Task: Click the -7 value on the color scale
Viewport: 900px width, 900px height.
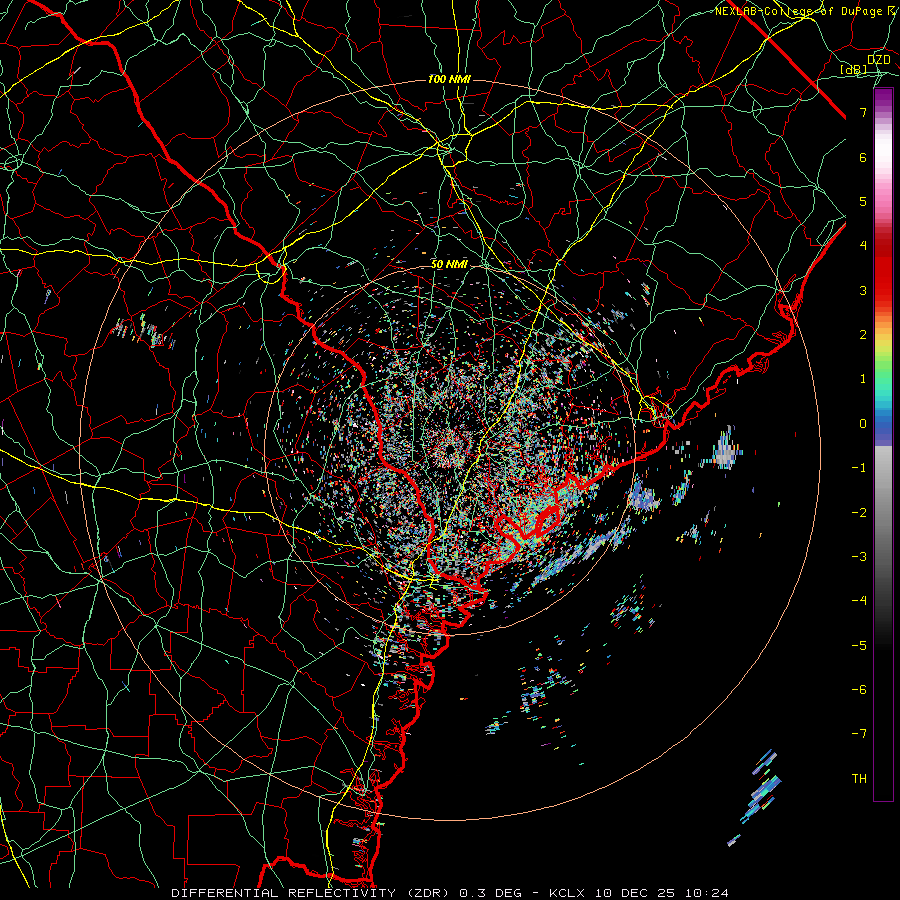Action: pyautogui.click(x=859, y=734)
